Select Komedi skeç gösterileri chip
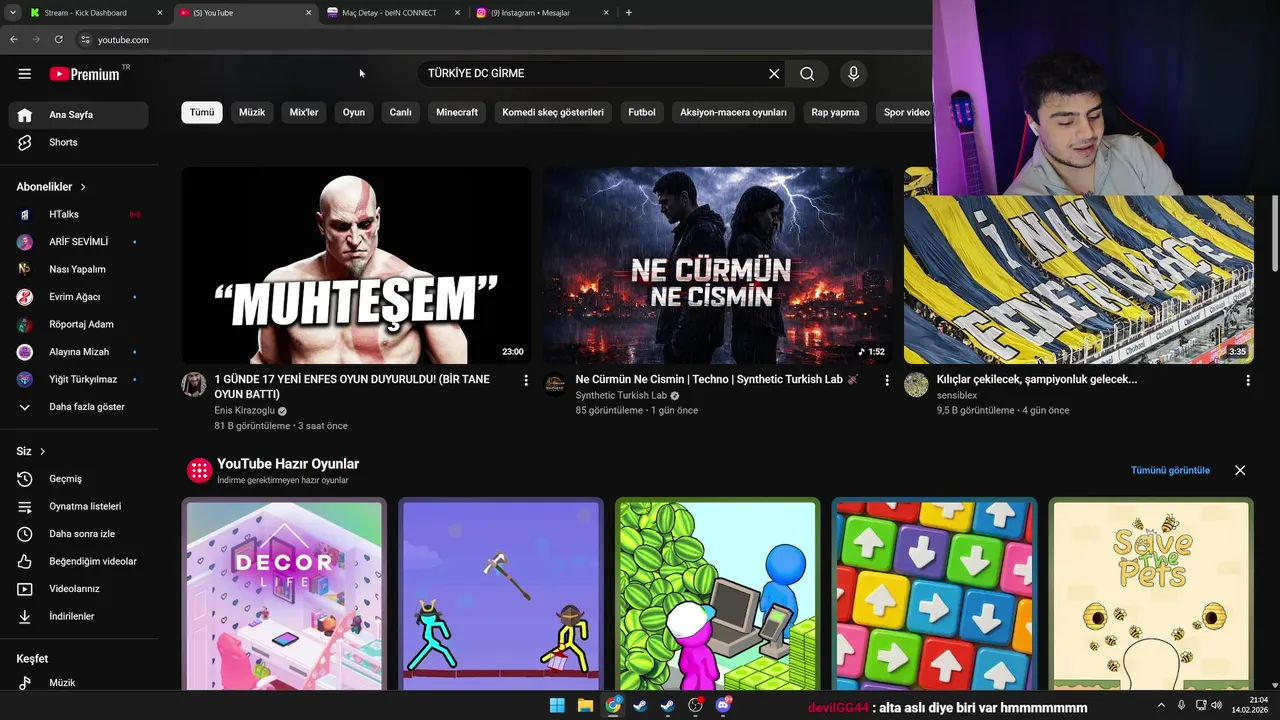The width and height of the screenshot is (1280, 720). (x=553, y=112)
